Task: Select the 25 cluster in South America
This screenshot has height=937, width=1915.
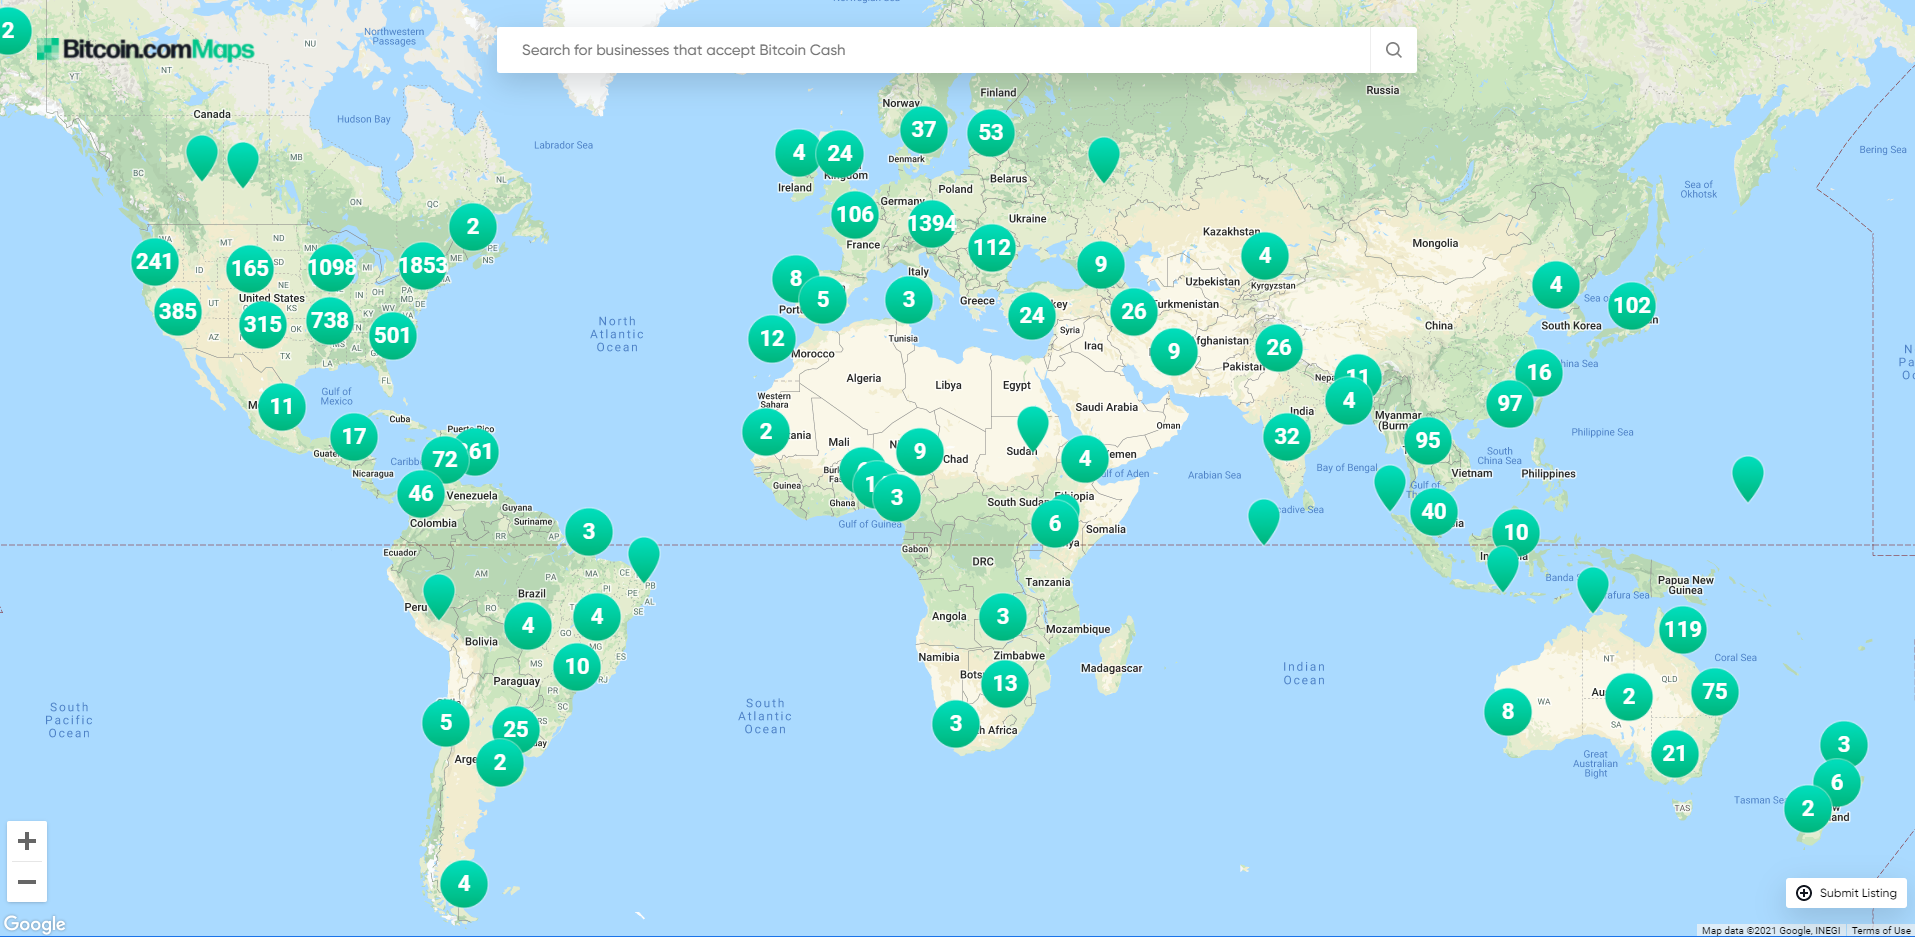Action: tap(516, 730)
